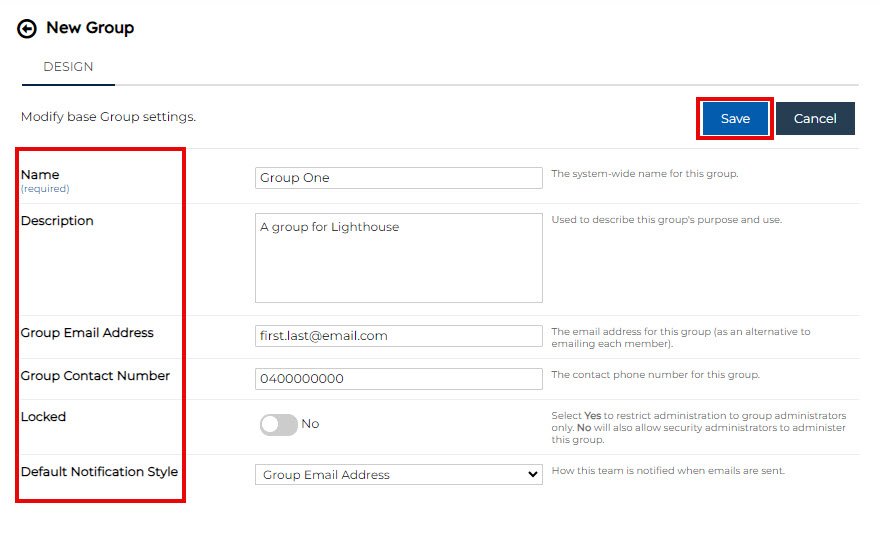Click the Default Notification Style label
Screen dimensions: 880x542
click(99, 472)
